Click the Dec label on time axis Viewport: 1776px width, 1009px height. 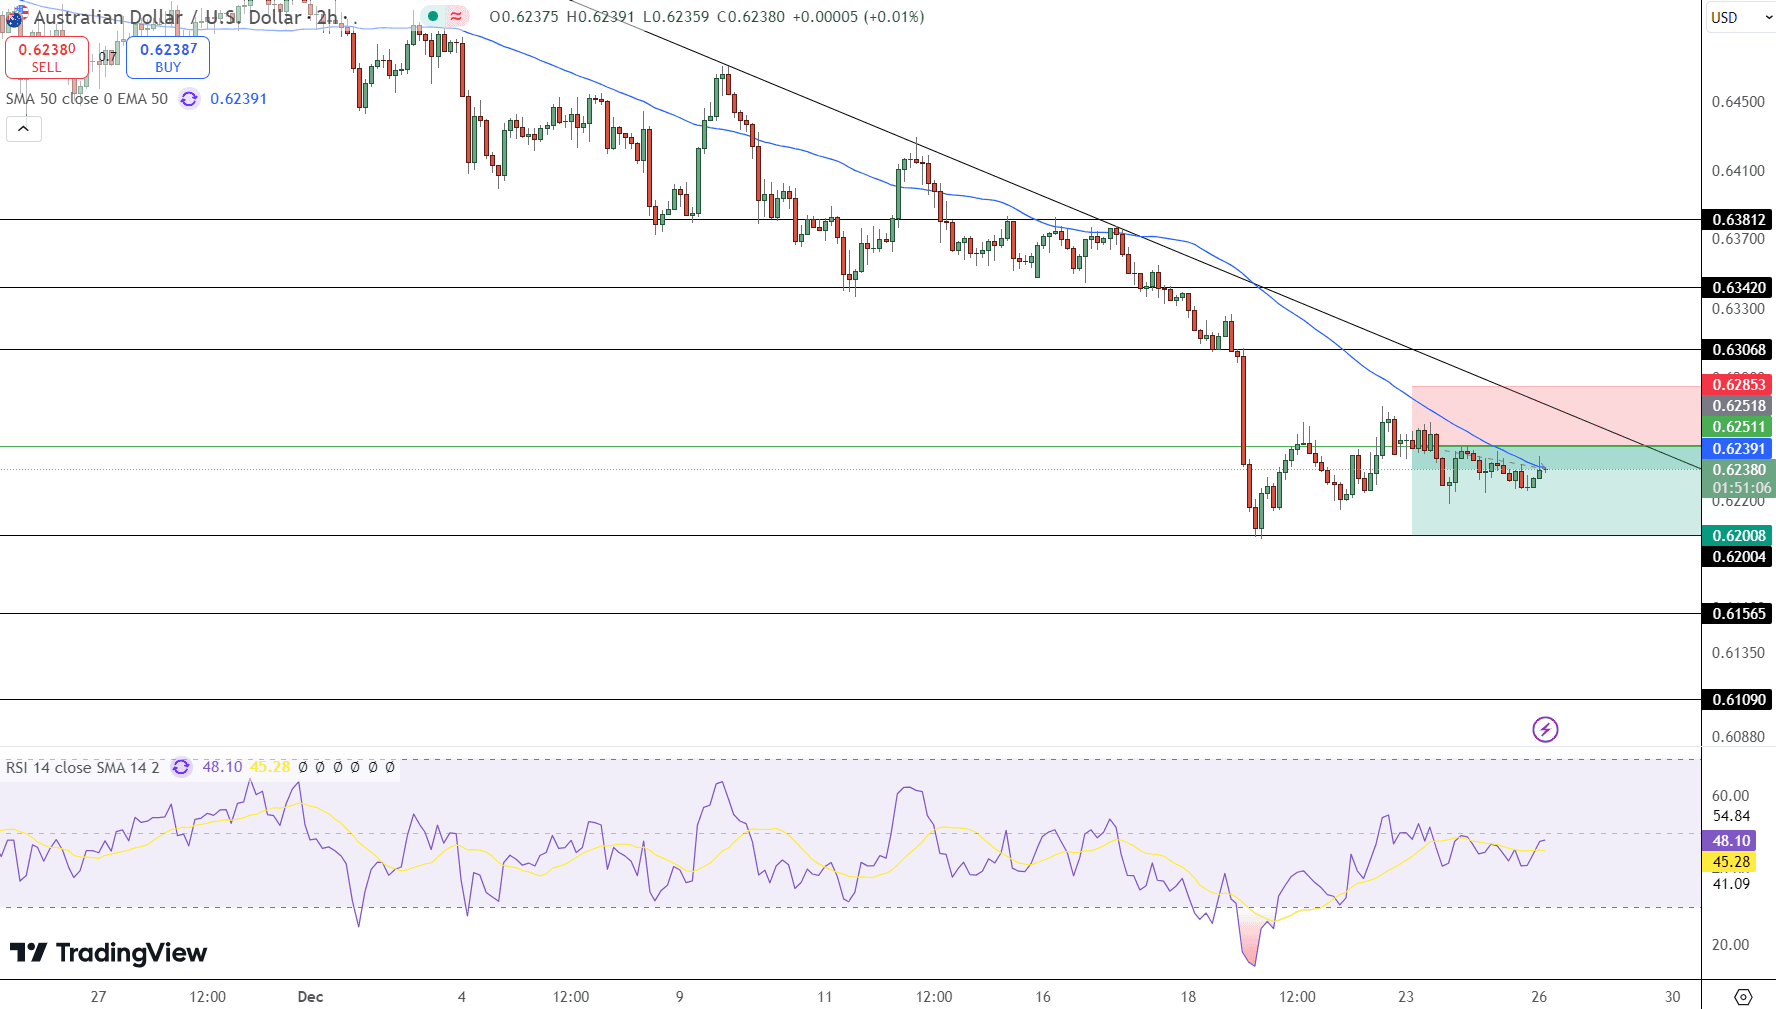click(x=311, y=997)
